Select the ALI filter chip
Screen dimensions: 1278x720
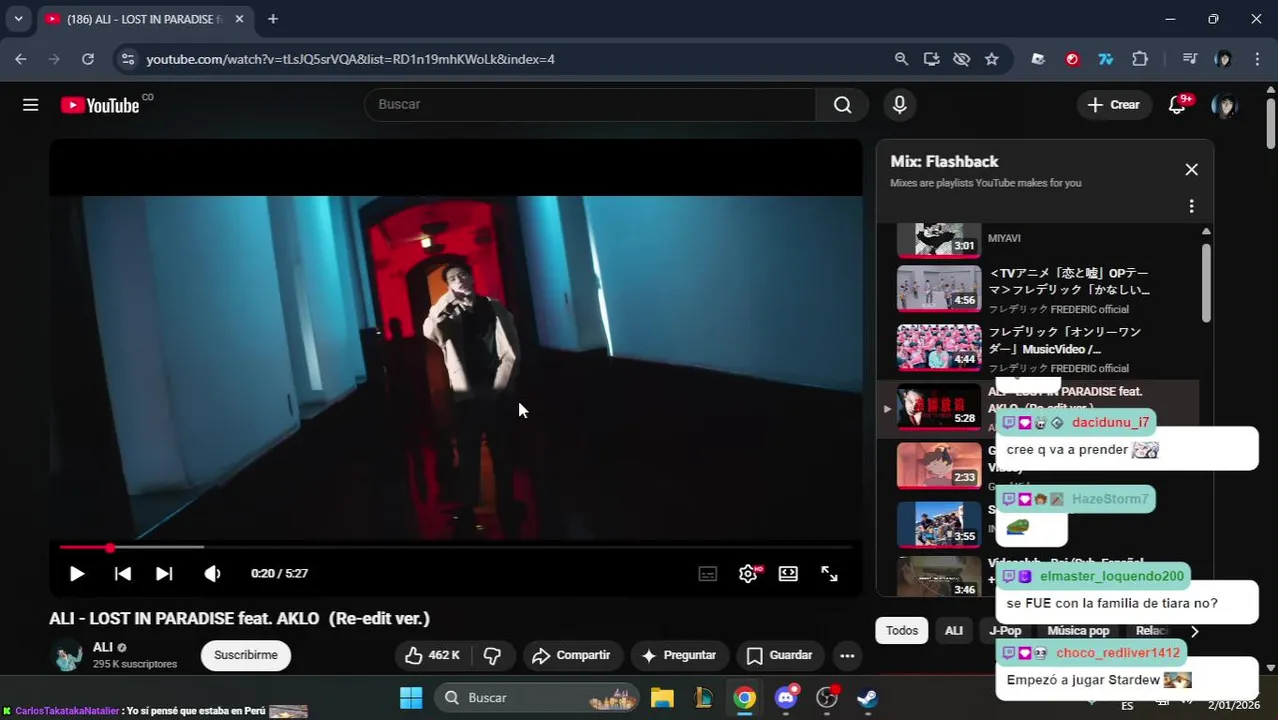point(954,631)
